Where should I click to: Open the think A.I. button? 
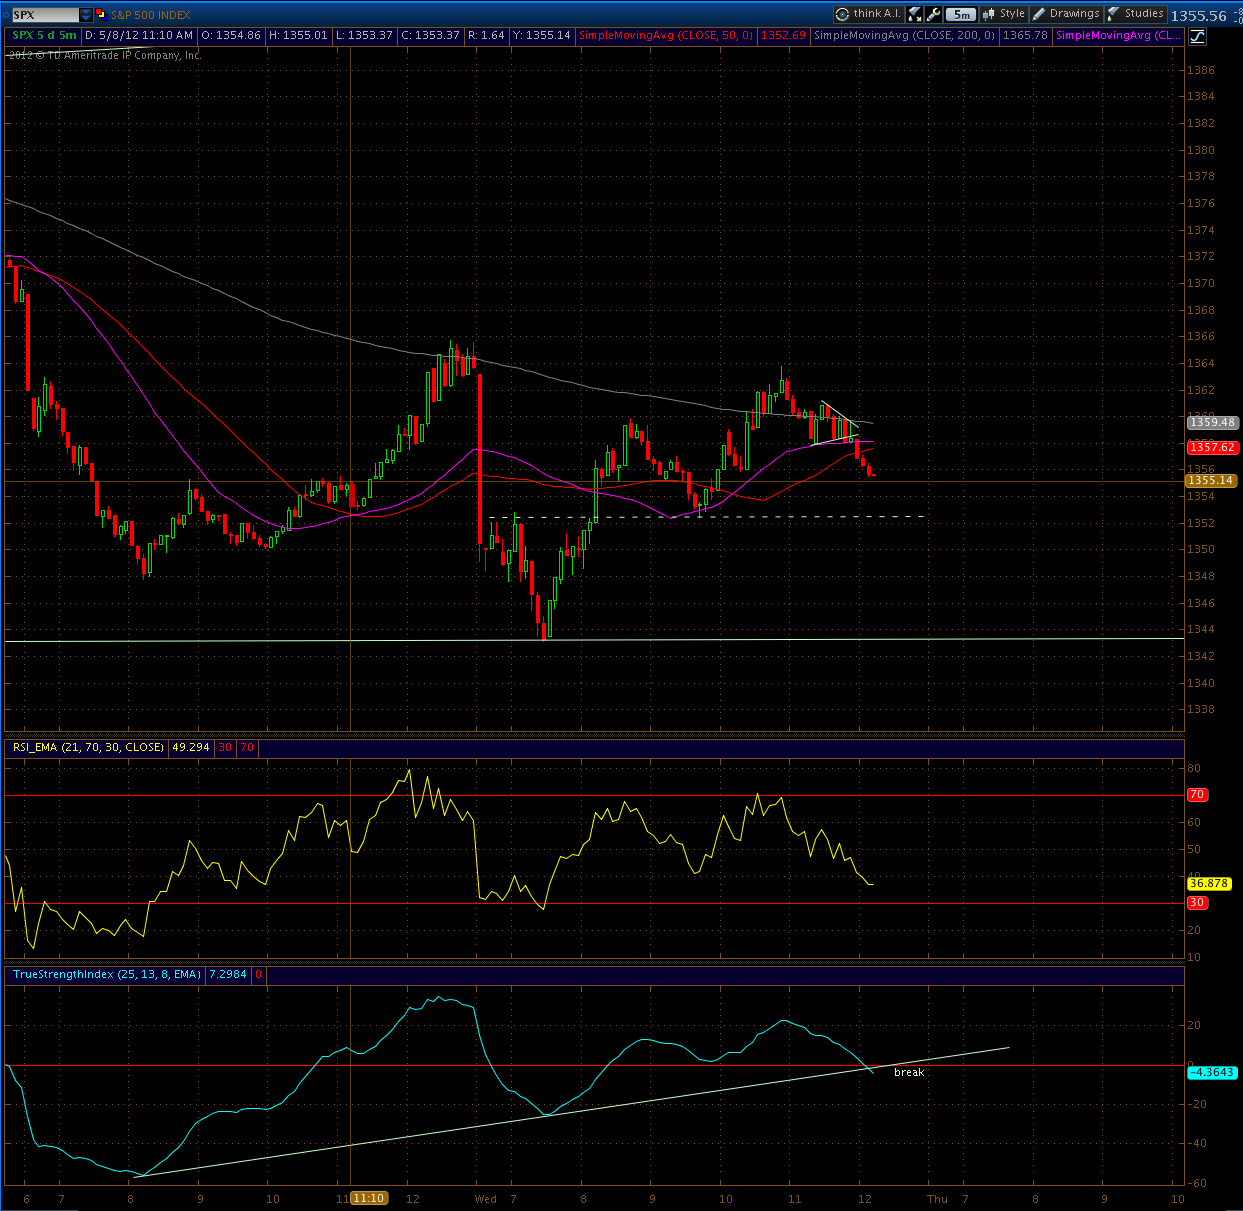[869, 14]
